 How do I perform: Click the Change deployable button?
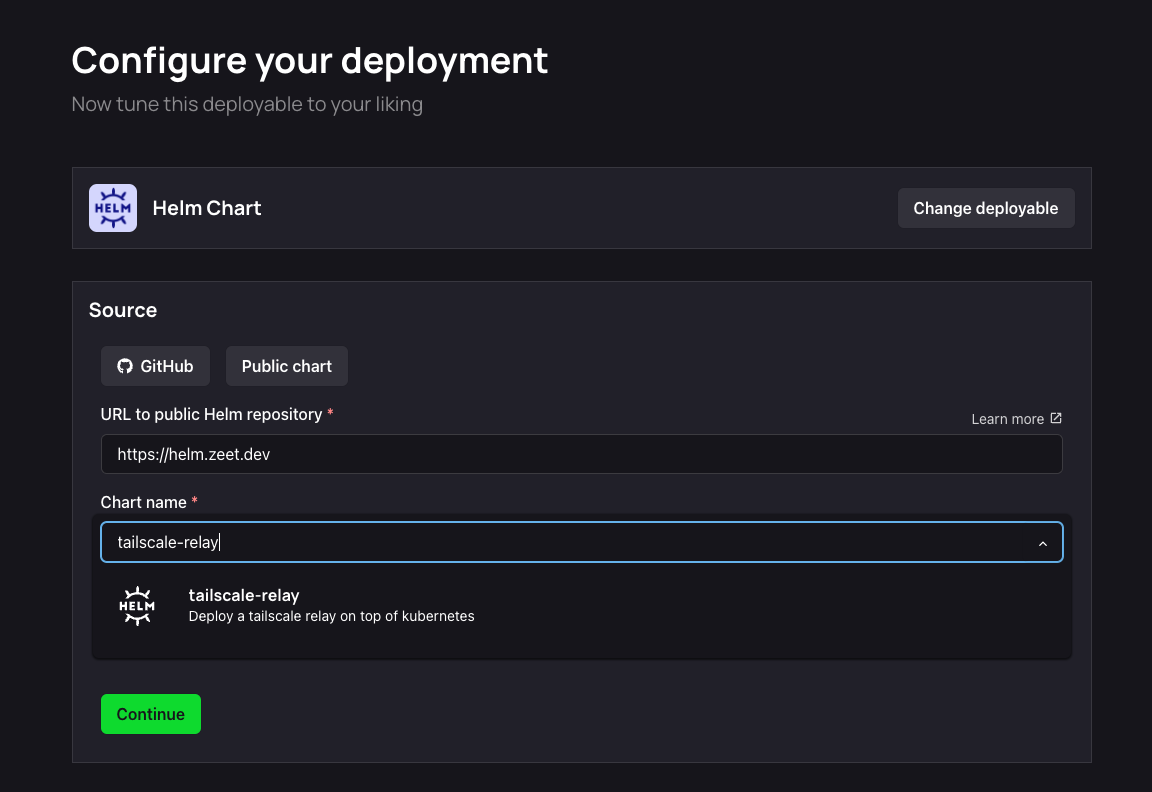[986, 208]
